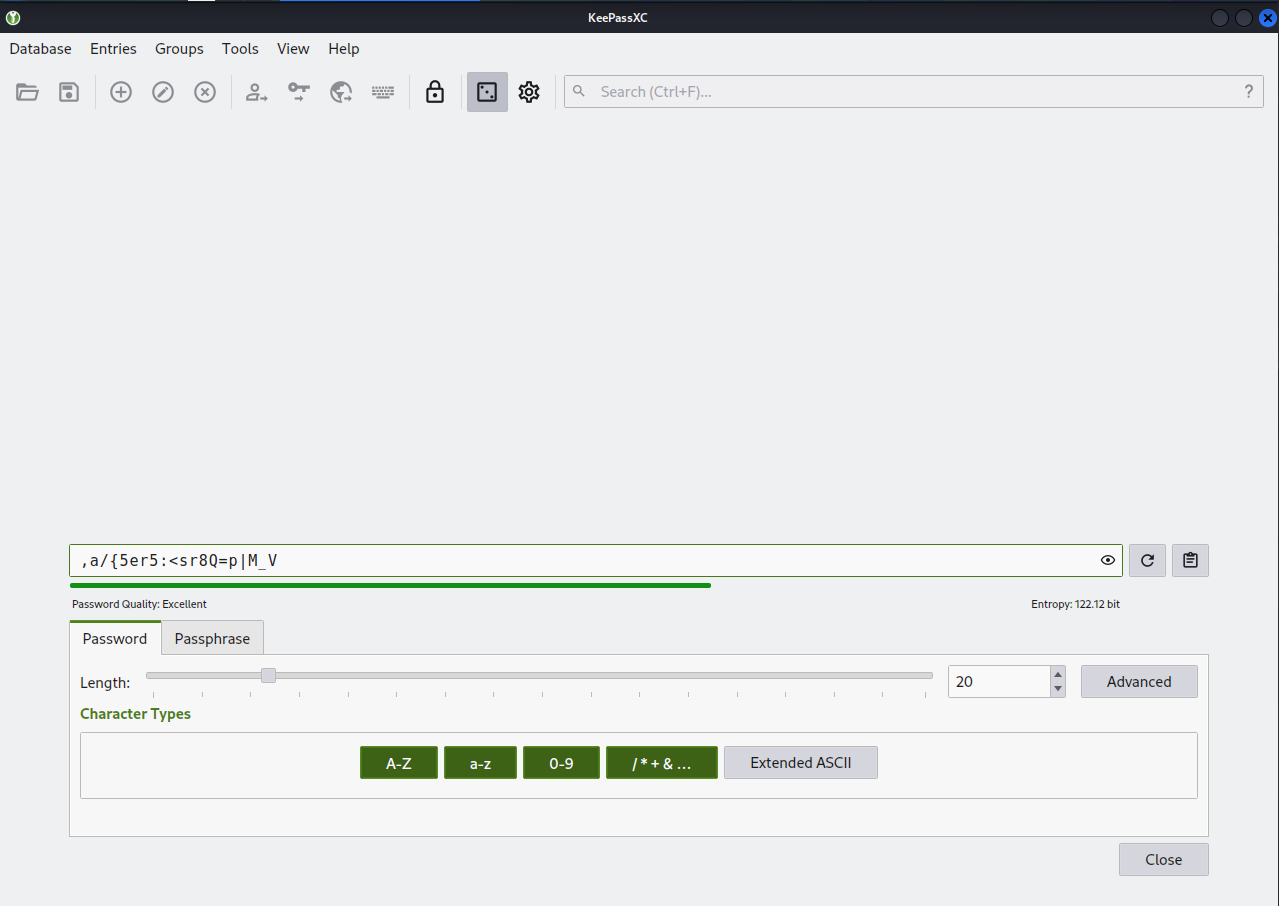Close the KeePassXC window
1279x906 pixels.
pos(1267,18)
